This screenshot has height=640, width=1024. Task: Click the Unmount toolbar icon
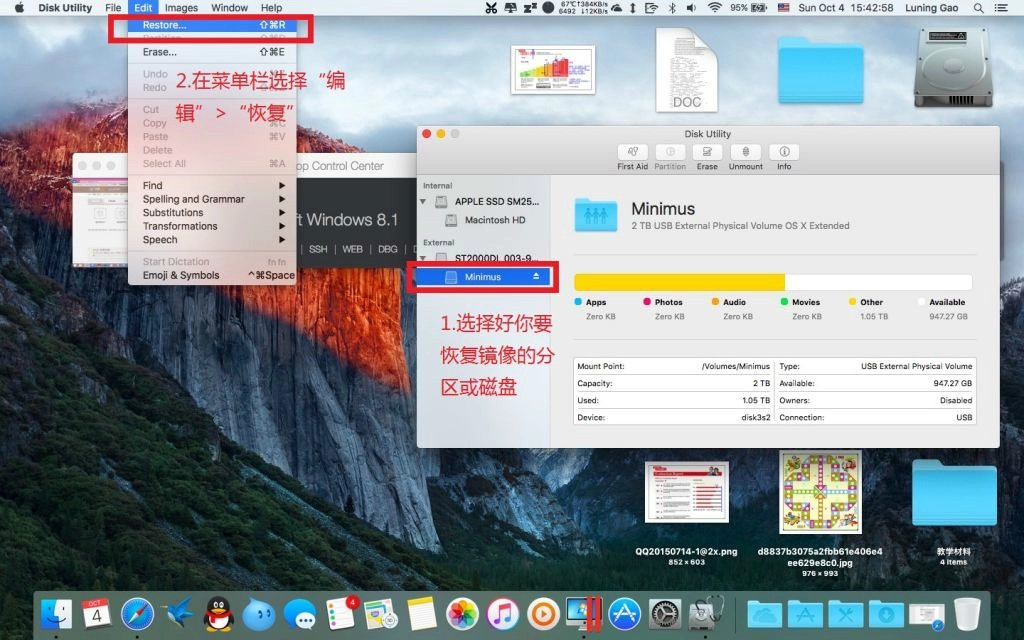[745, 152]
